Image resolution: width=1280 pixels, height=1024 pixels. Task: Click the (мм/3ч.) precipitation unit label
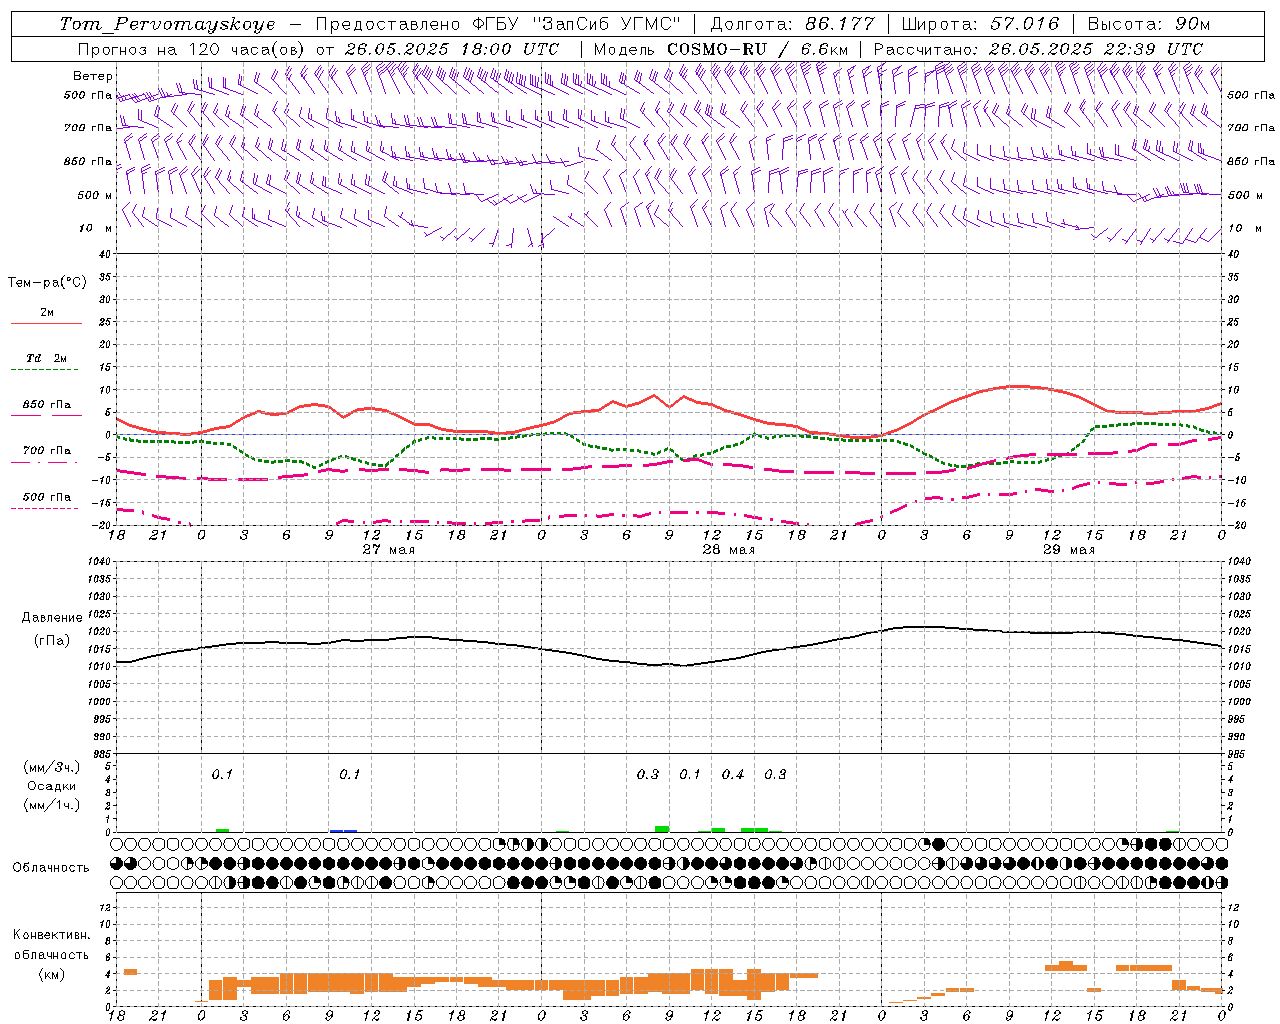[x=52, y=767]
